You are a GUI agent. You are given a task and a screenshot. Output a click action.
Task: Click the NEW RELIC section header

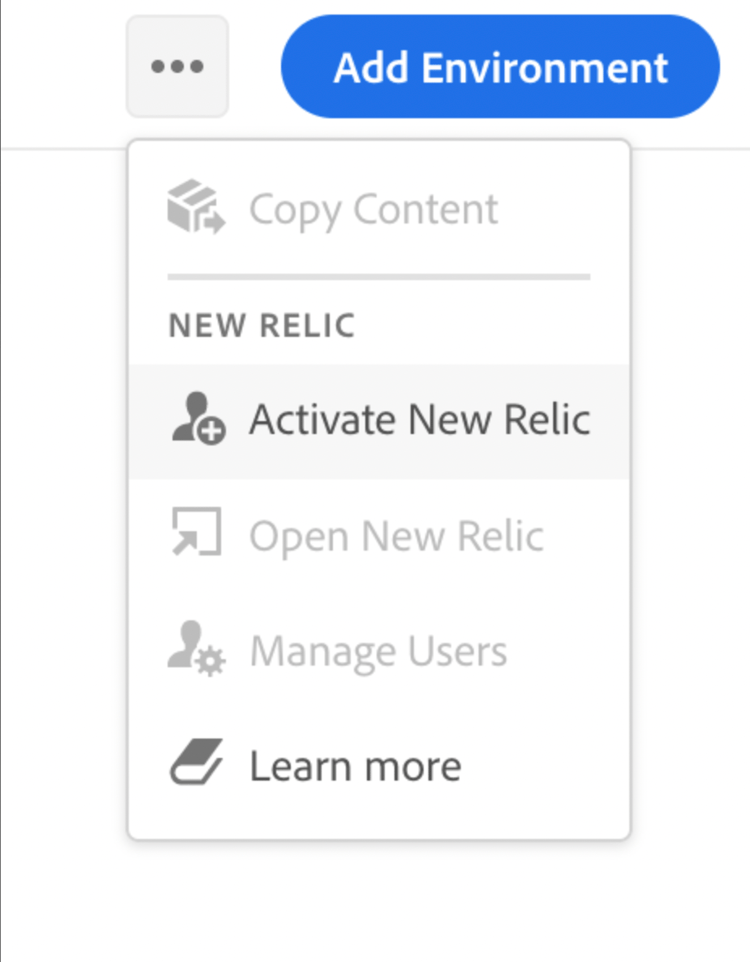pyautogui.click(x=262, y=325)
